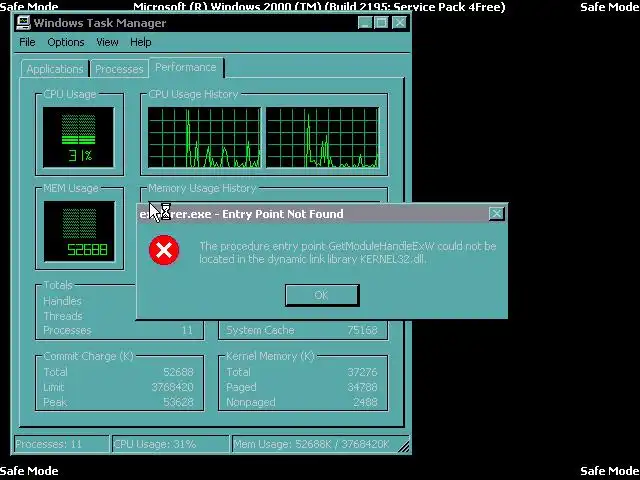Click the Commit Charge Limit value 3768420
Screen dimensions: 640x480
point(172,387)
